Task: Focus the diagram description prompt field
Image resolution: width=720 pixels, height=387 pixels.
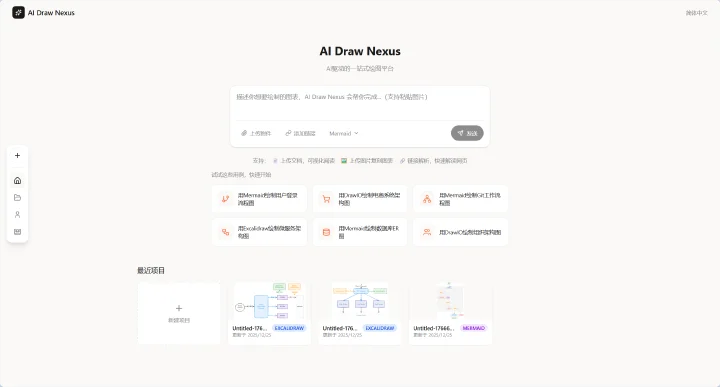Action: (x=360, y=103)
